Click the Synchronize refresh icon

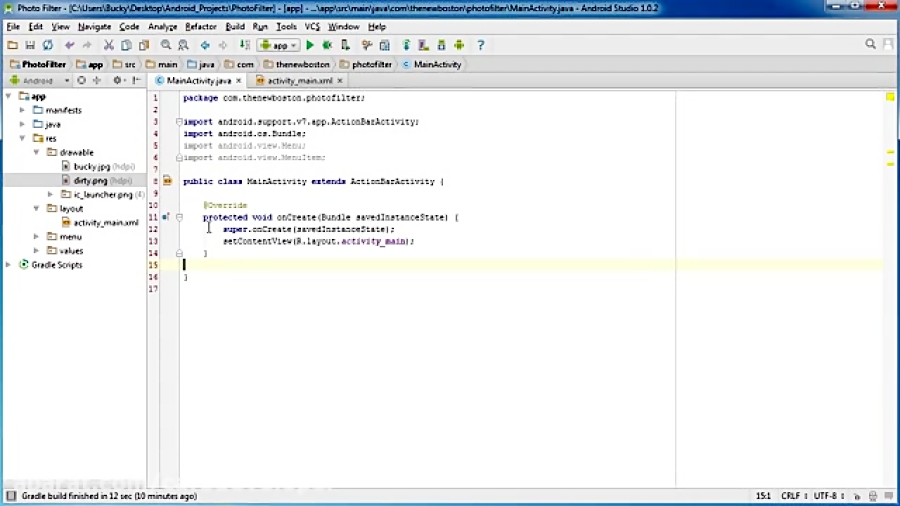(x=49, y=45)
